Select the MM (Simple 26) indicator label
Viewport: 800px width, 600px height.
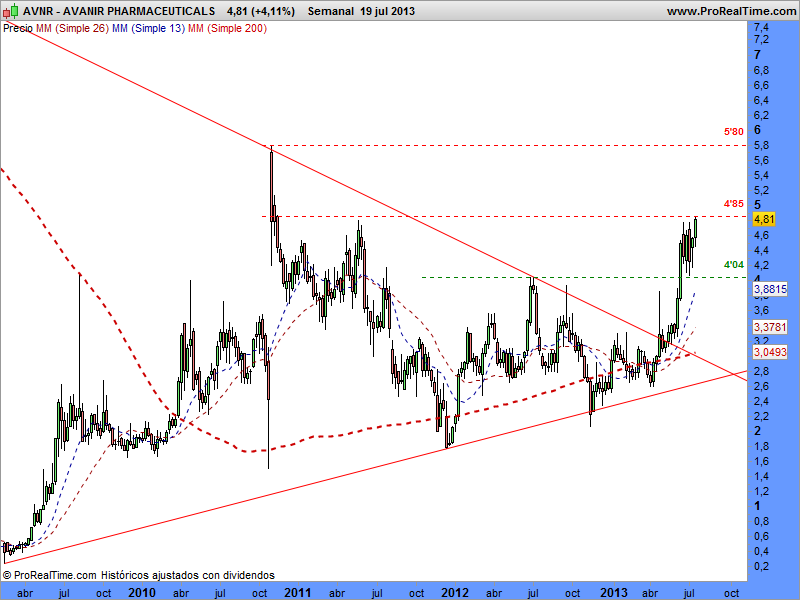pyautogui.click(x=72, y=29)
